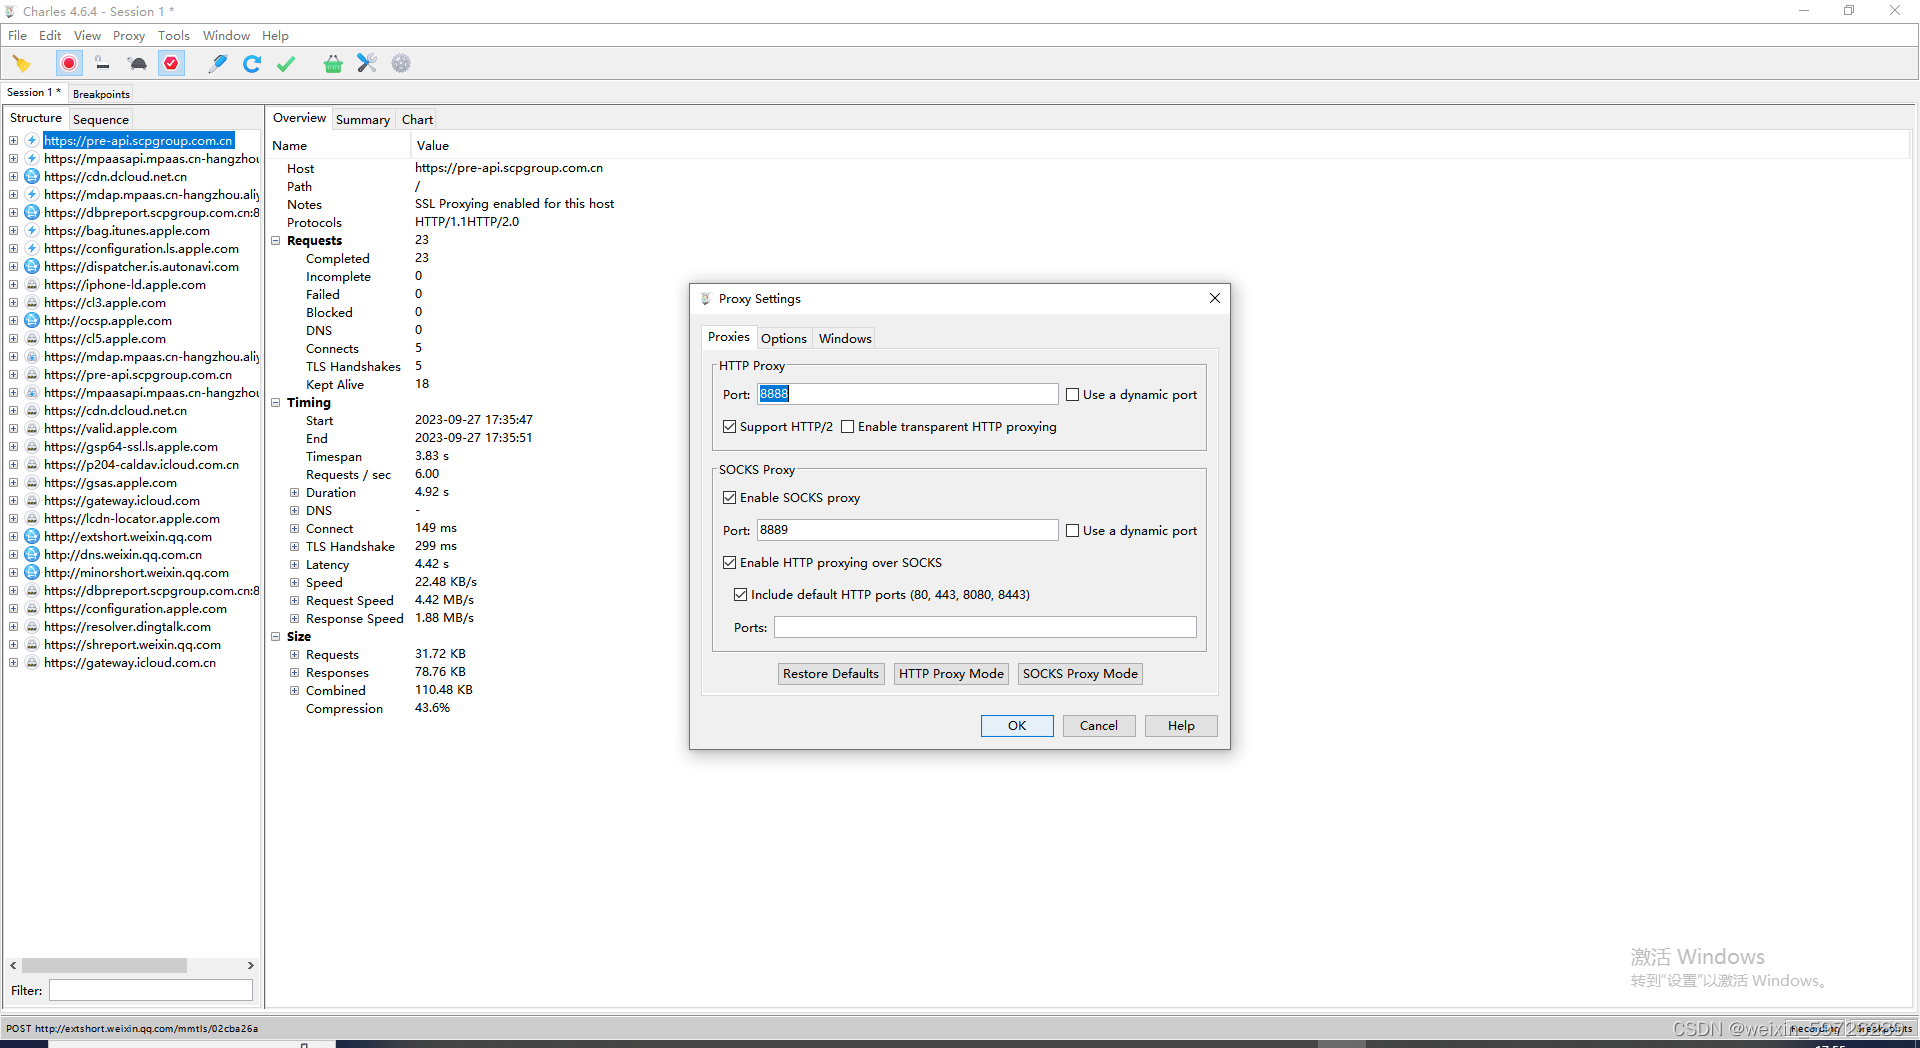1920x1048 pixels.
Task: Toggle throttling turtle icon
Action: click(138, 64)
